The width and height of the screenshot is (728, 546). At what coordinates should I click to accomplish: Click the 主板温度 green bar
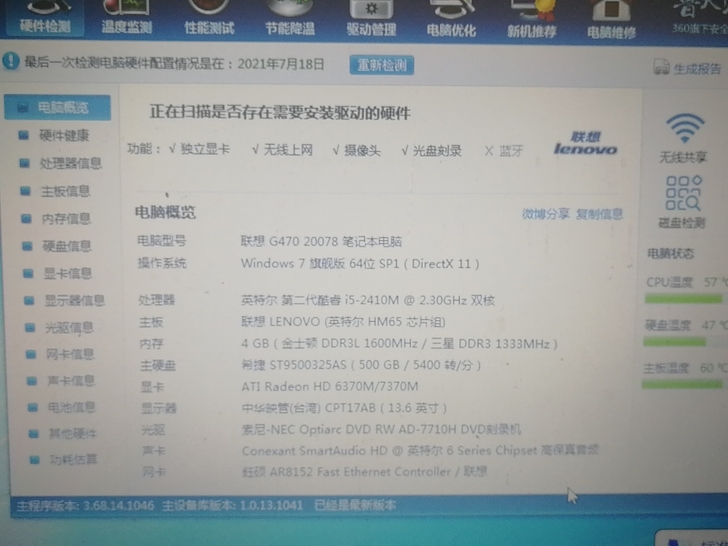(682, 384)
